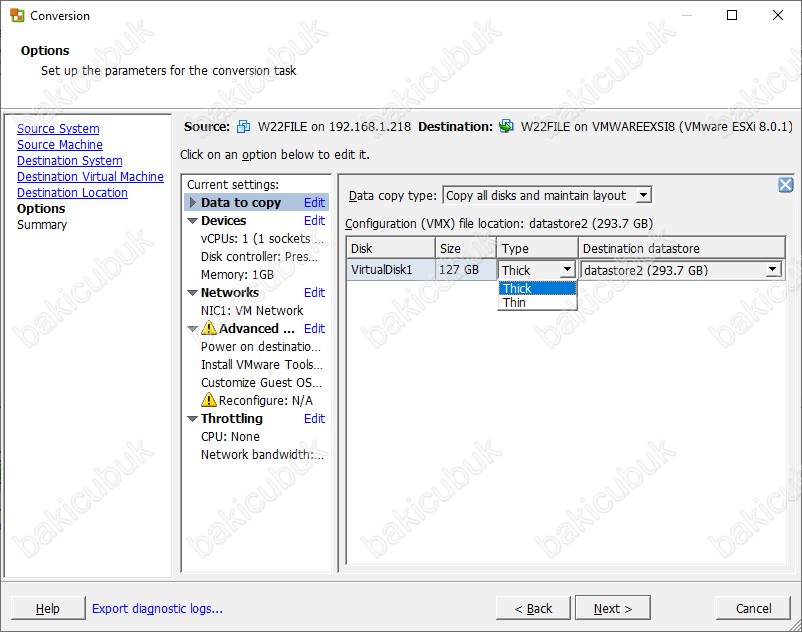802x632 pixels.
Task: Open the Data copy type dropdown
Action: point(643,195)
